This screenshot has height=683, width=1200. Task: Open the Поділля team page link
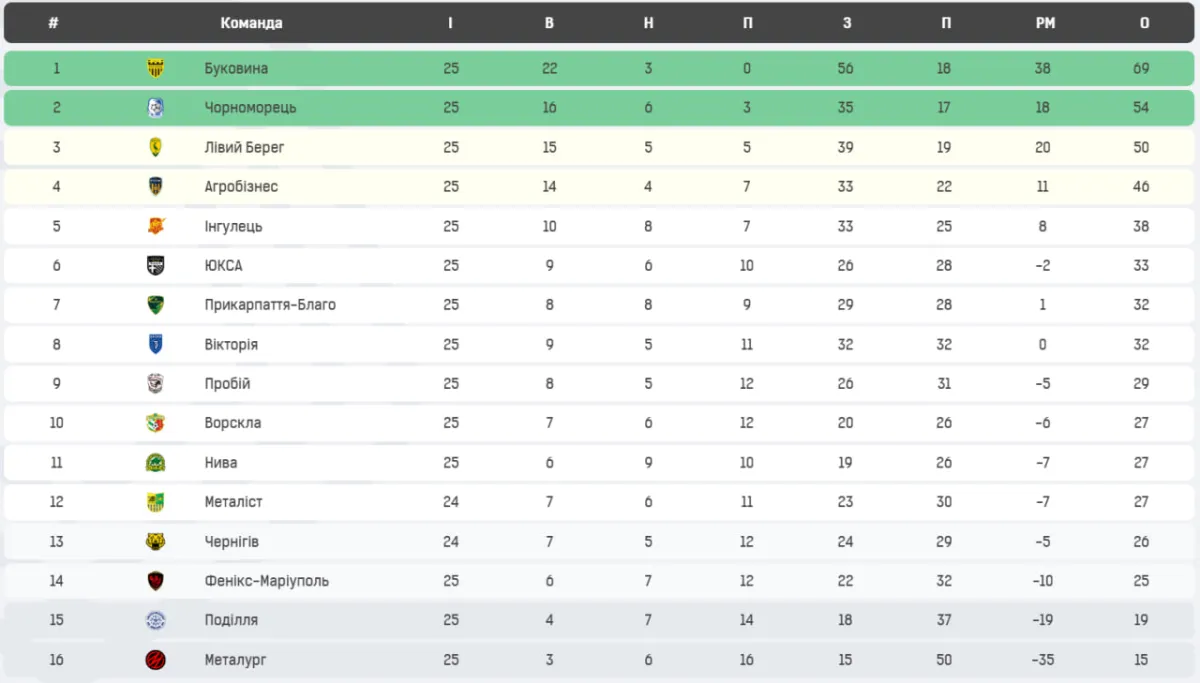click(x=231, y=620)
